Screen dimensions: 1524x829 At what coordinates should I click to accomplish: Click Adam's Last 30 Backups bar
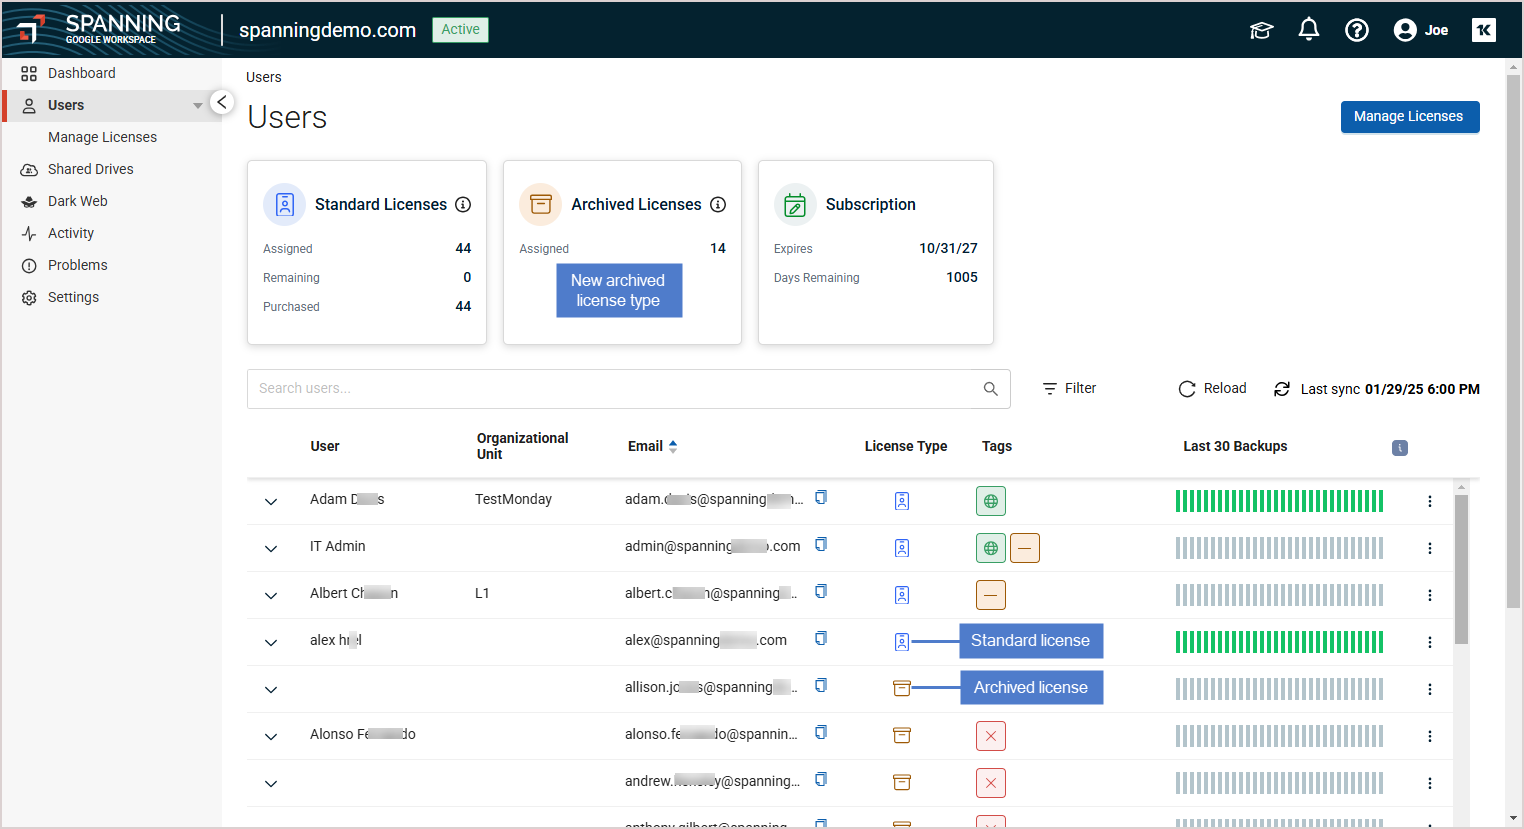1280,501
